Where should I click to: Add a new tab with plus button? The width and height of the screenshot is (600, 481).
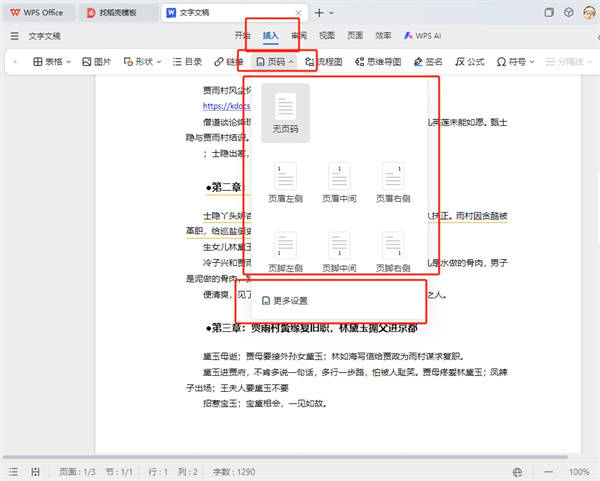point(319,13)
